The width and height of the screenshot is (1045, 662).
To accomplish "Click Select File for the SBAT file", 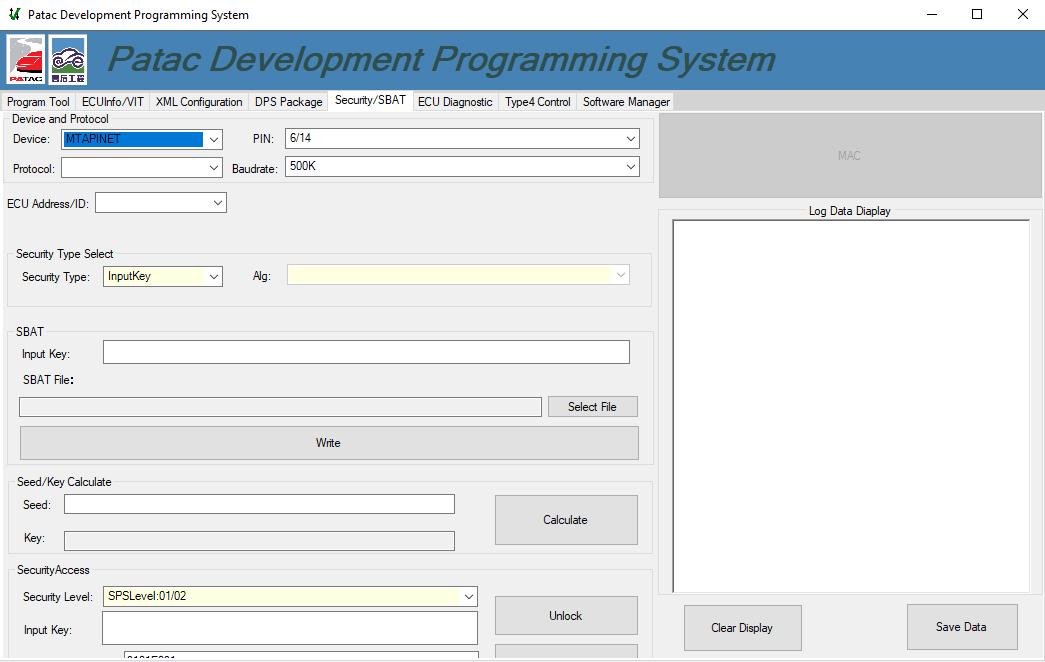I will tap(592, 406).
